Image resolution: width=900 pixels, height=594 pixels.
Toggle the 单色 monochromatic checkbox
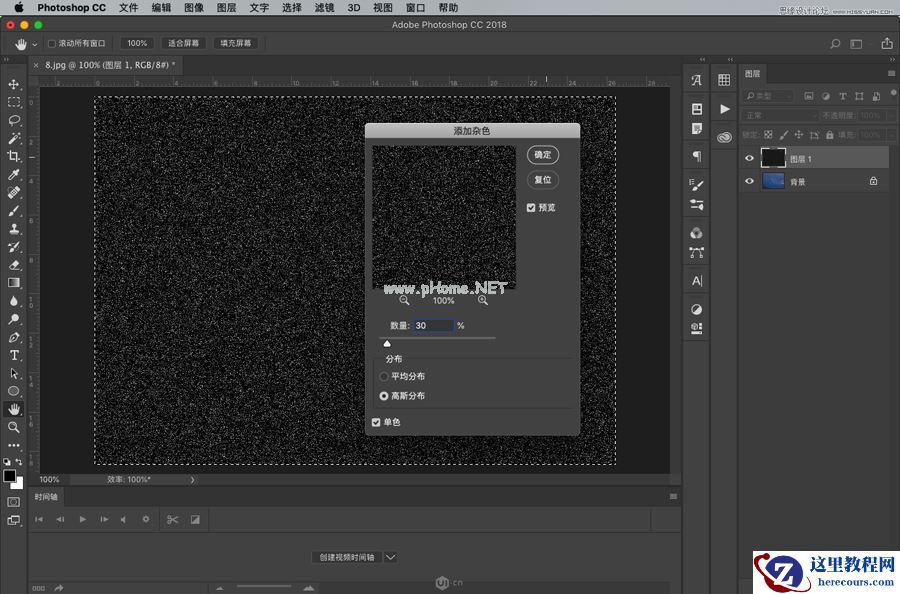click(x=376, y=422)
